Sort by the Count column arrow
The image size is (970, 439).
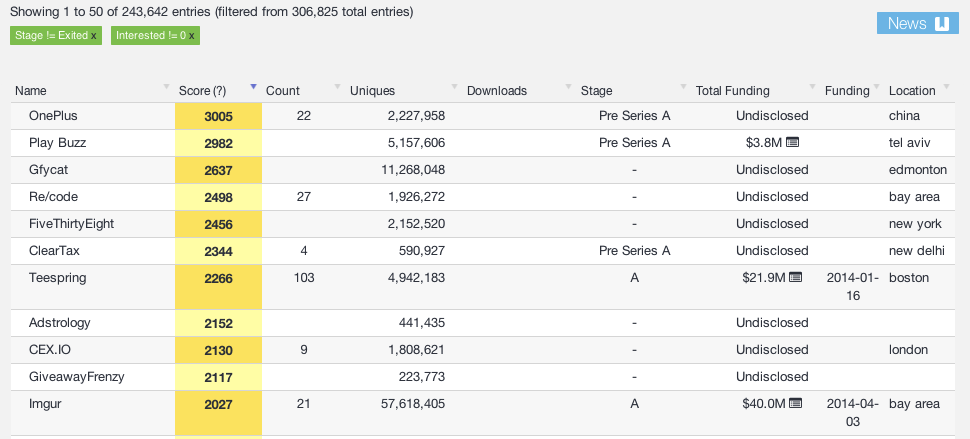337,87
